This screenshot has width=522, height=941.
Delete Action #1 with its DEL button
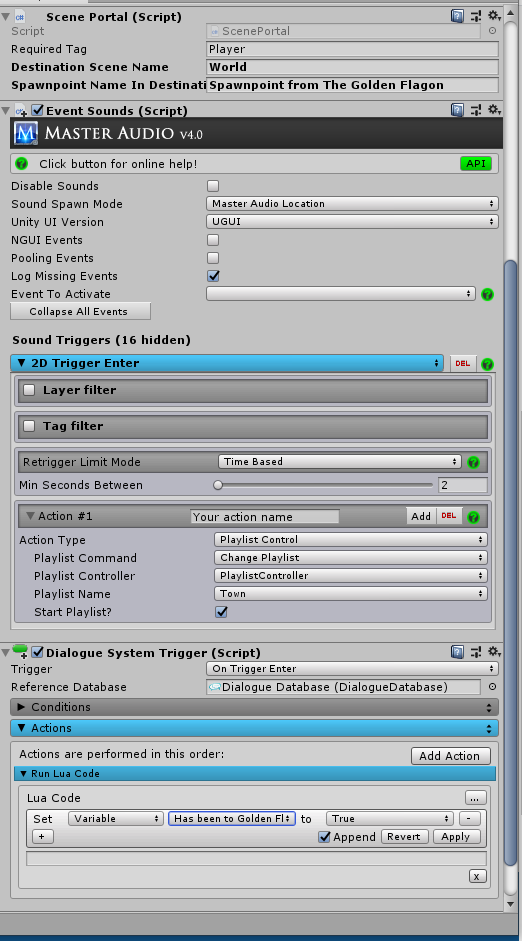point(448,516)
